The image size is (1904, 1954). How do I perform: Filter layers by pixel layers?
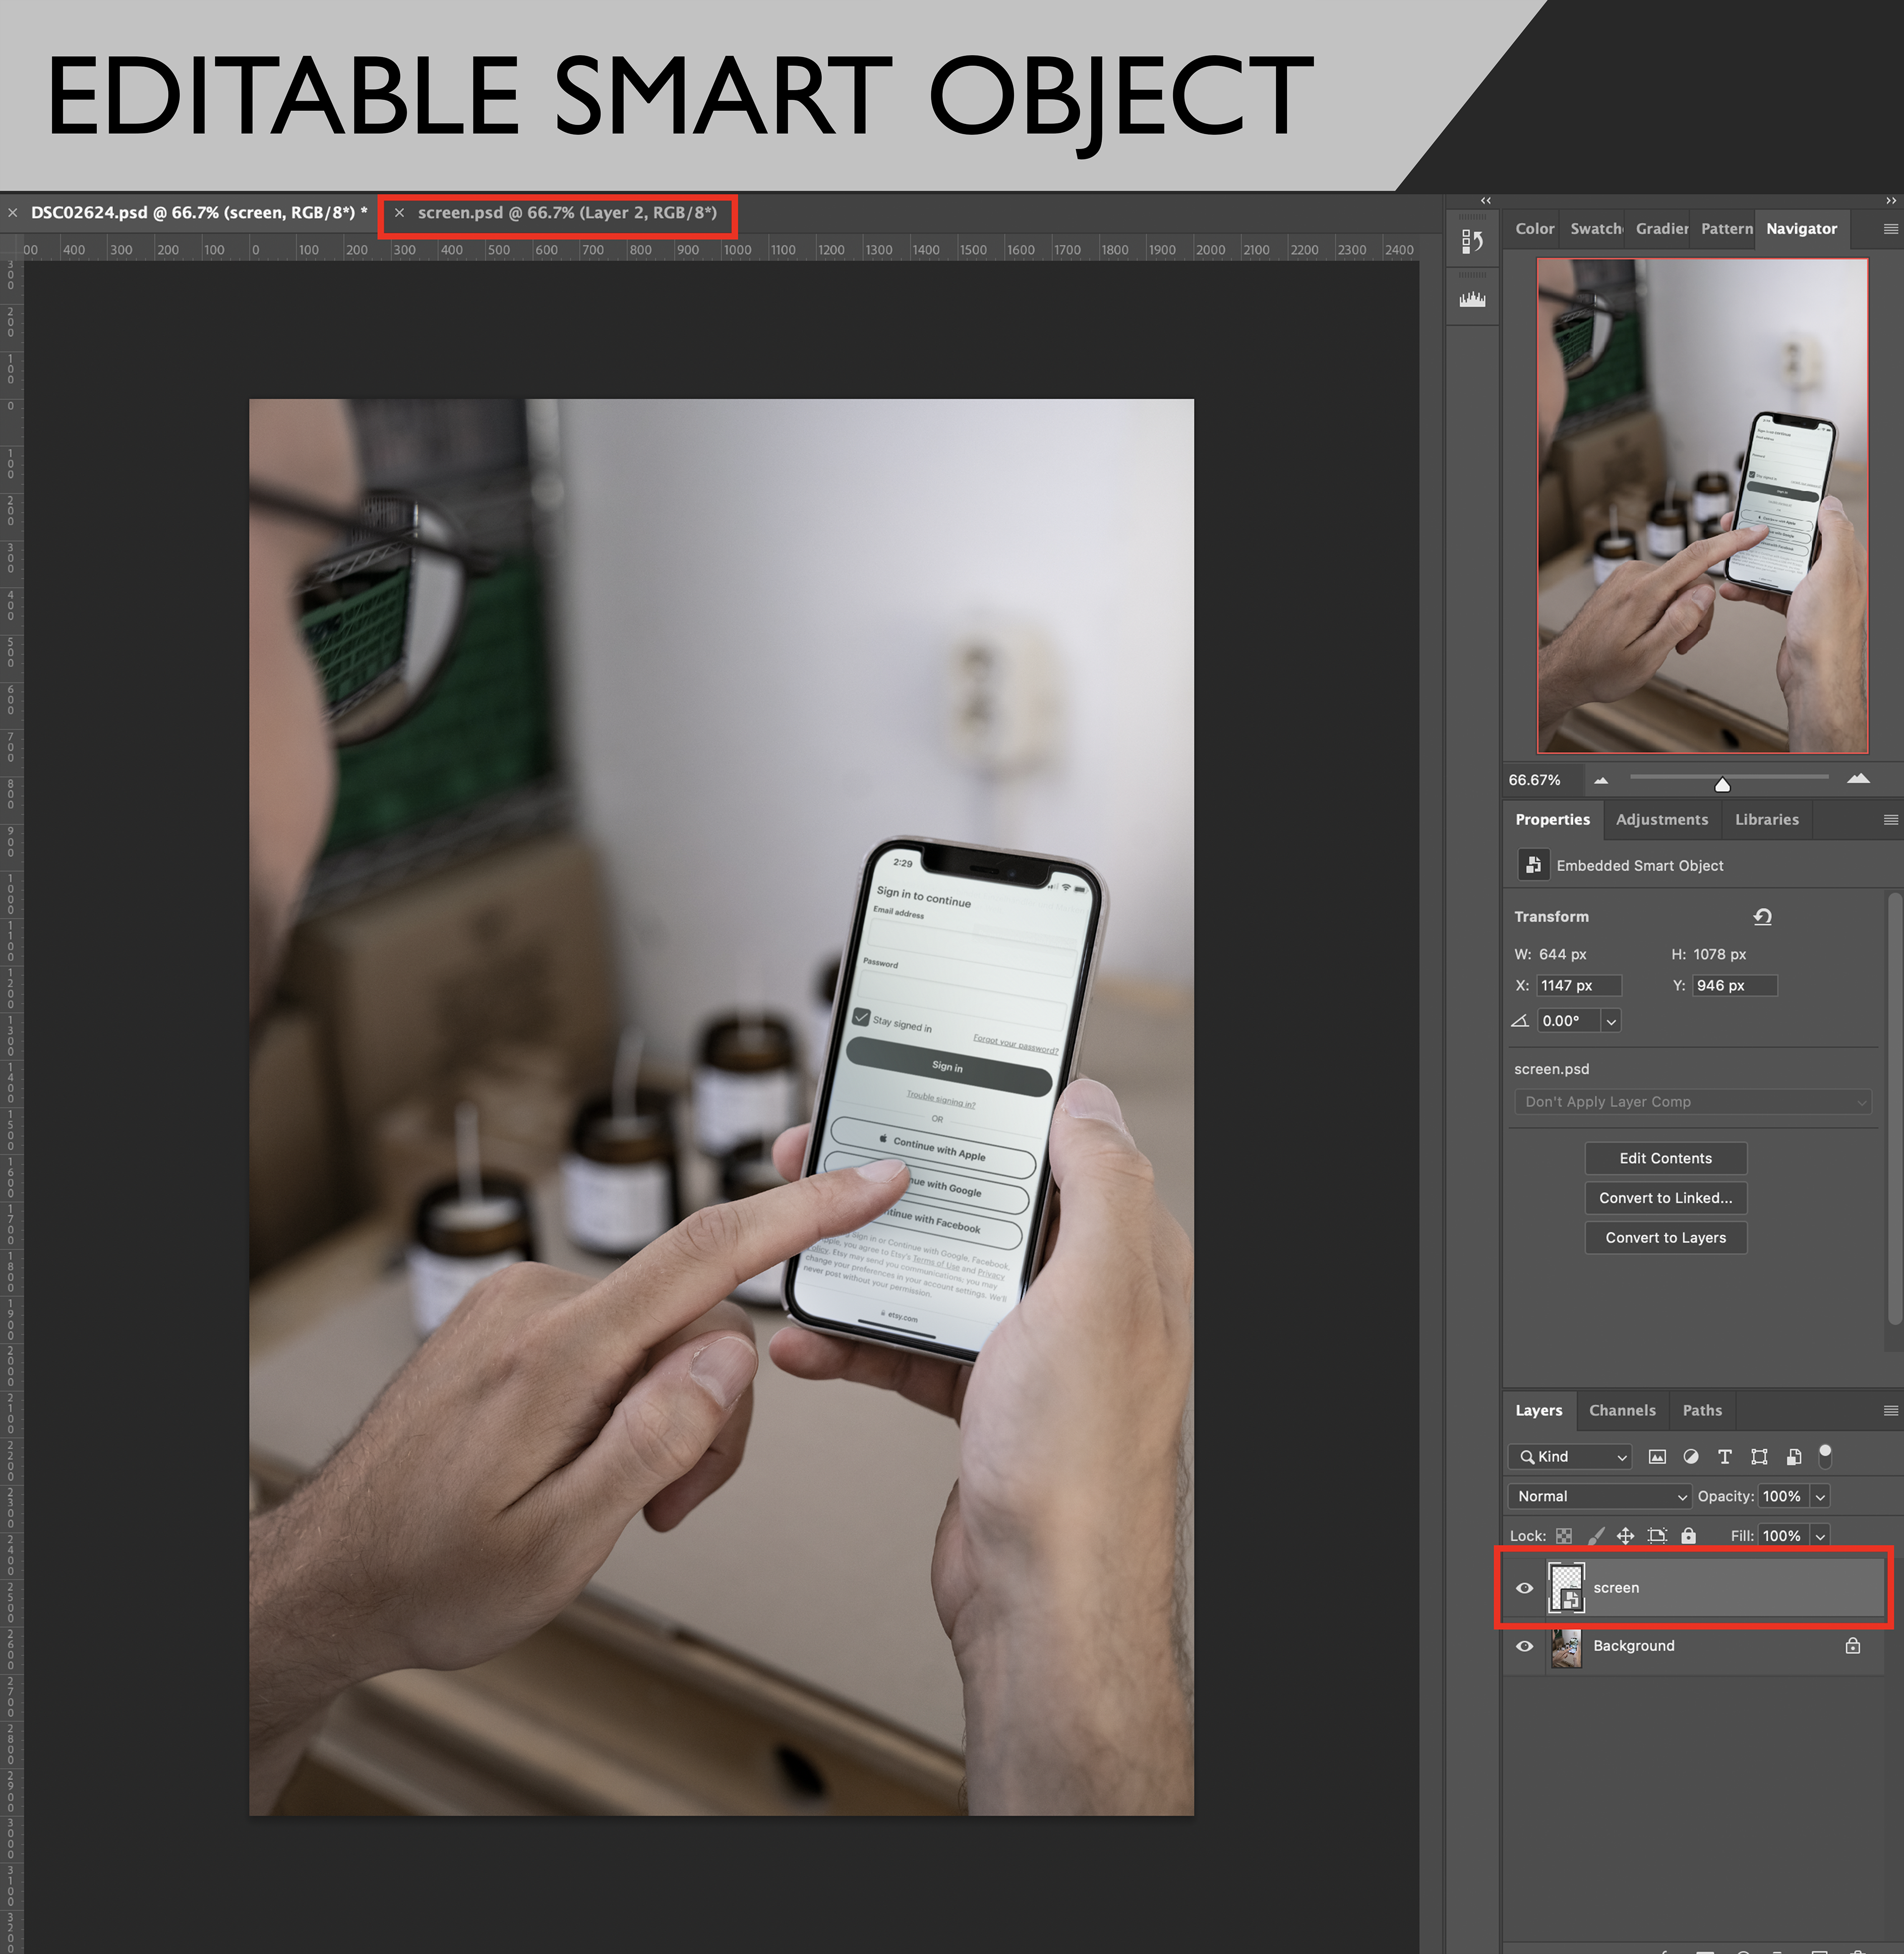coord(1657,1457)
